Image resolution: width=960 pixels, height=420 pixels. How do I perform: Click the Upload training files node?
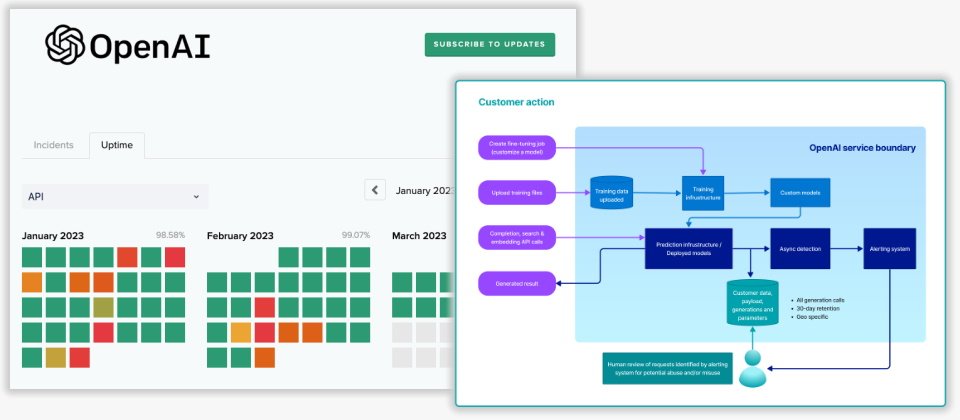(517, 192)
